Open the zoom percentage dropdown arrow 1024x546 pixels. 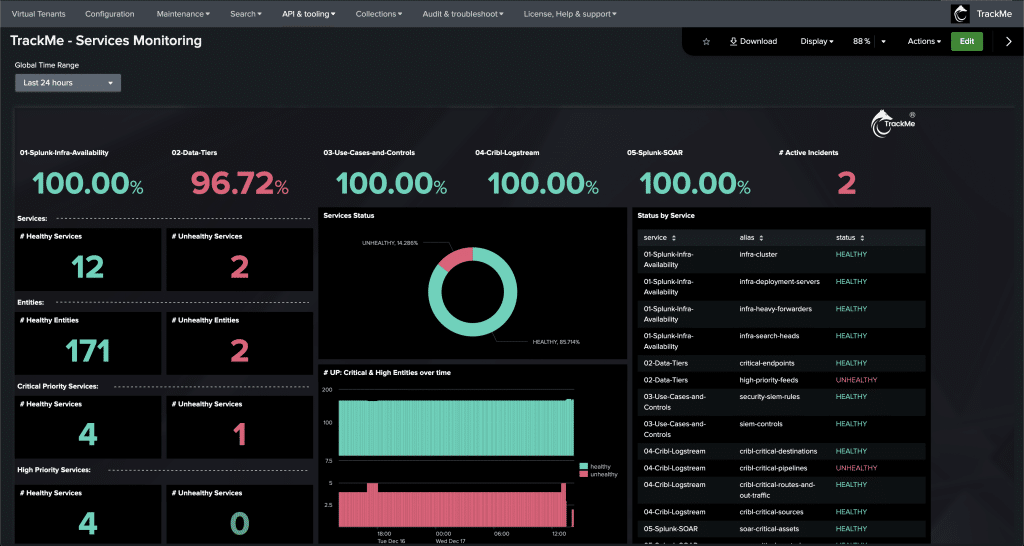pyautogui.click(x=883, y=42)
